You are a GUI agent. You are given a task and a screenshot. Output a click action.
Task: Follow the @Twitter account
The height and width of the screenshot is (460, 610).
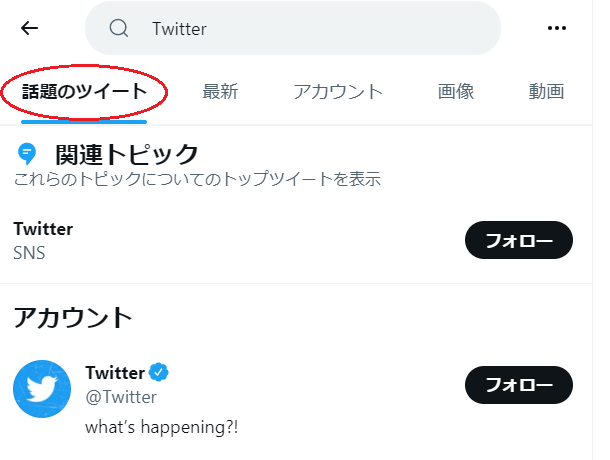[x=518, y=384]
